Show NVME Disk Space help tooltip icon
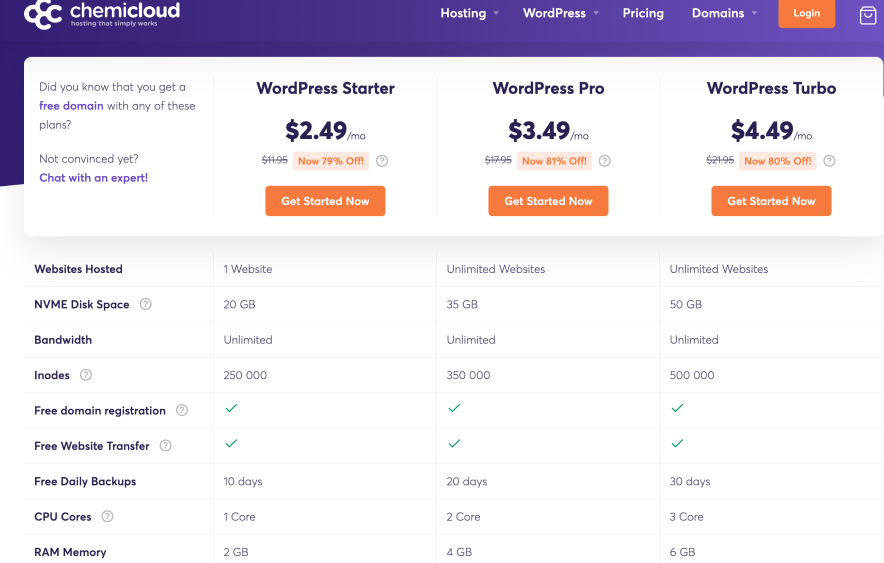884x563 pixels. (145, 304)
